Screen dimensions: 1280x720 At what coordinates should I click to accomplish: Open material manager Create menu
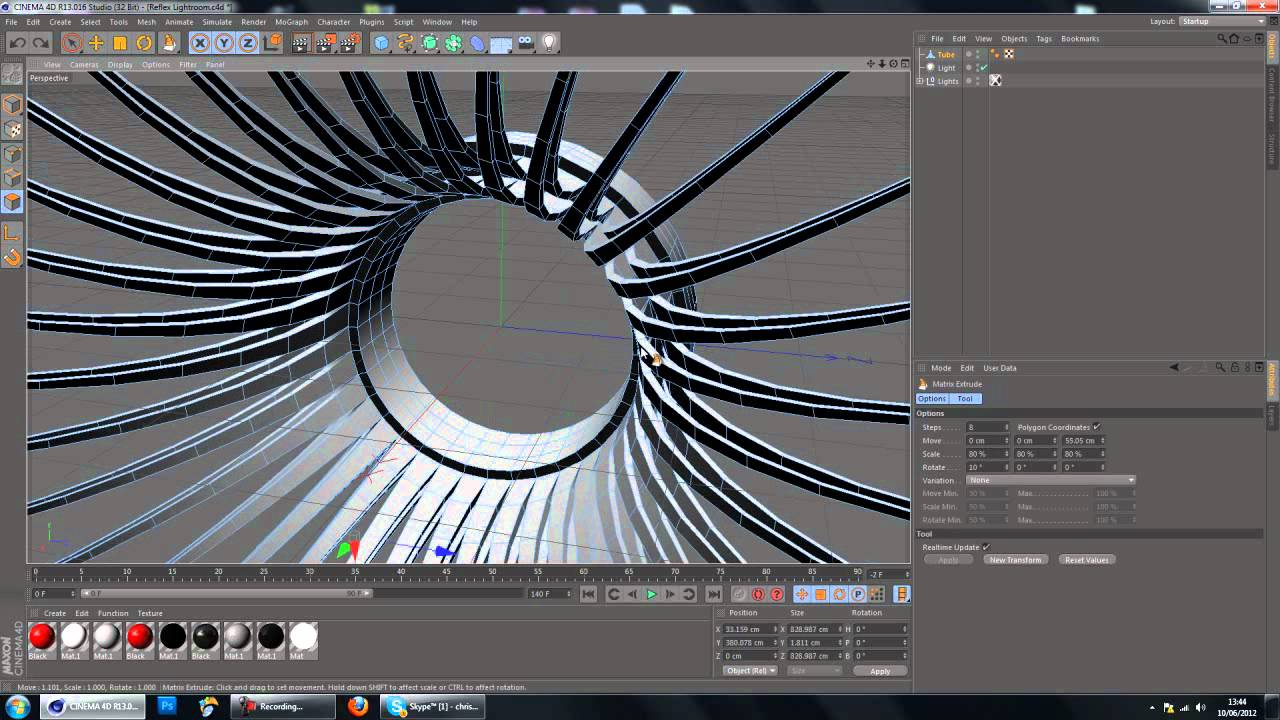55,613
